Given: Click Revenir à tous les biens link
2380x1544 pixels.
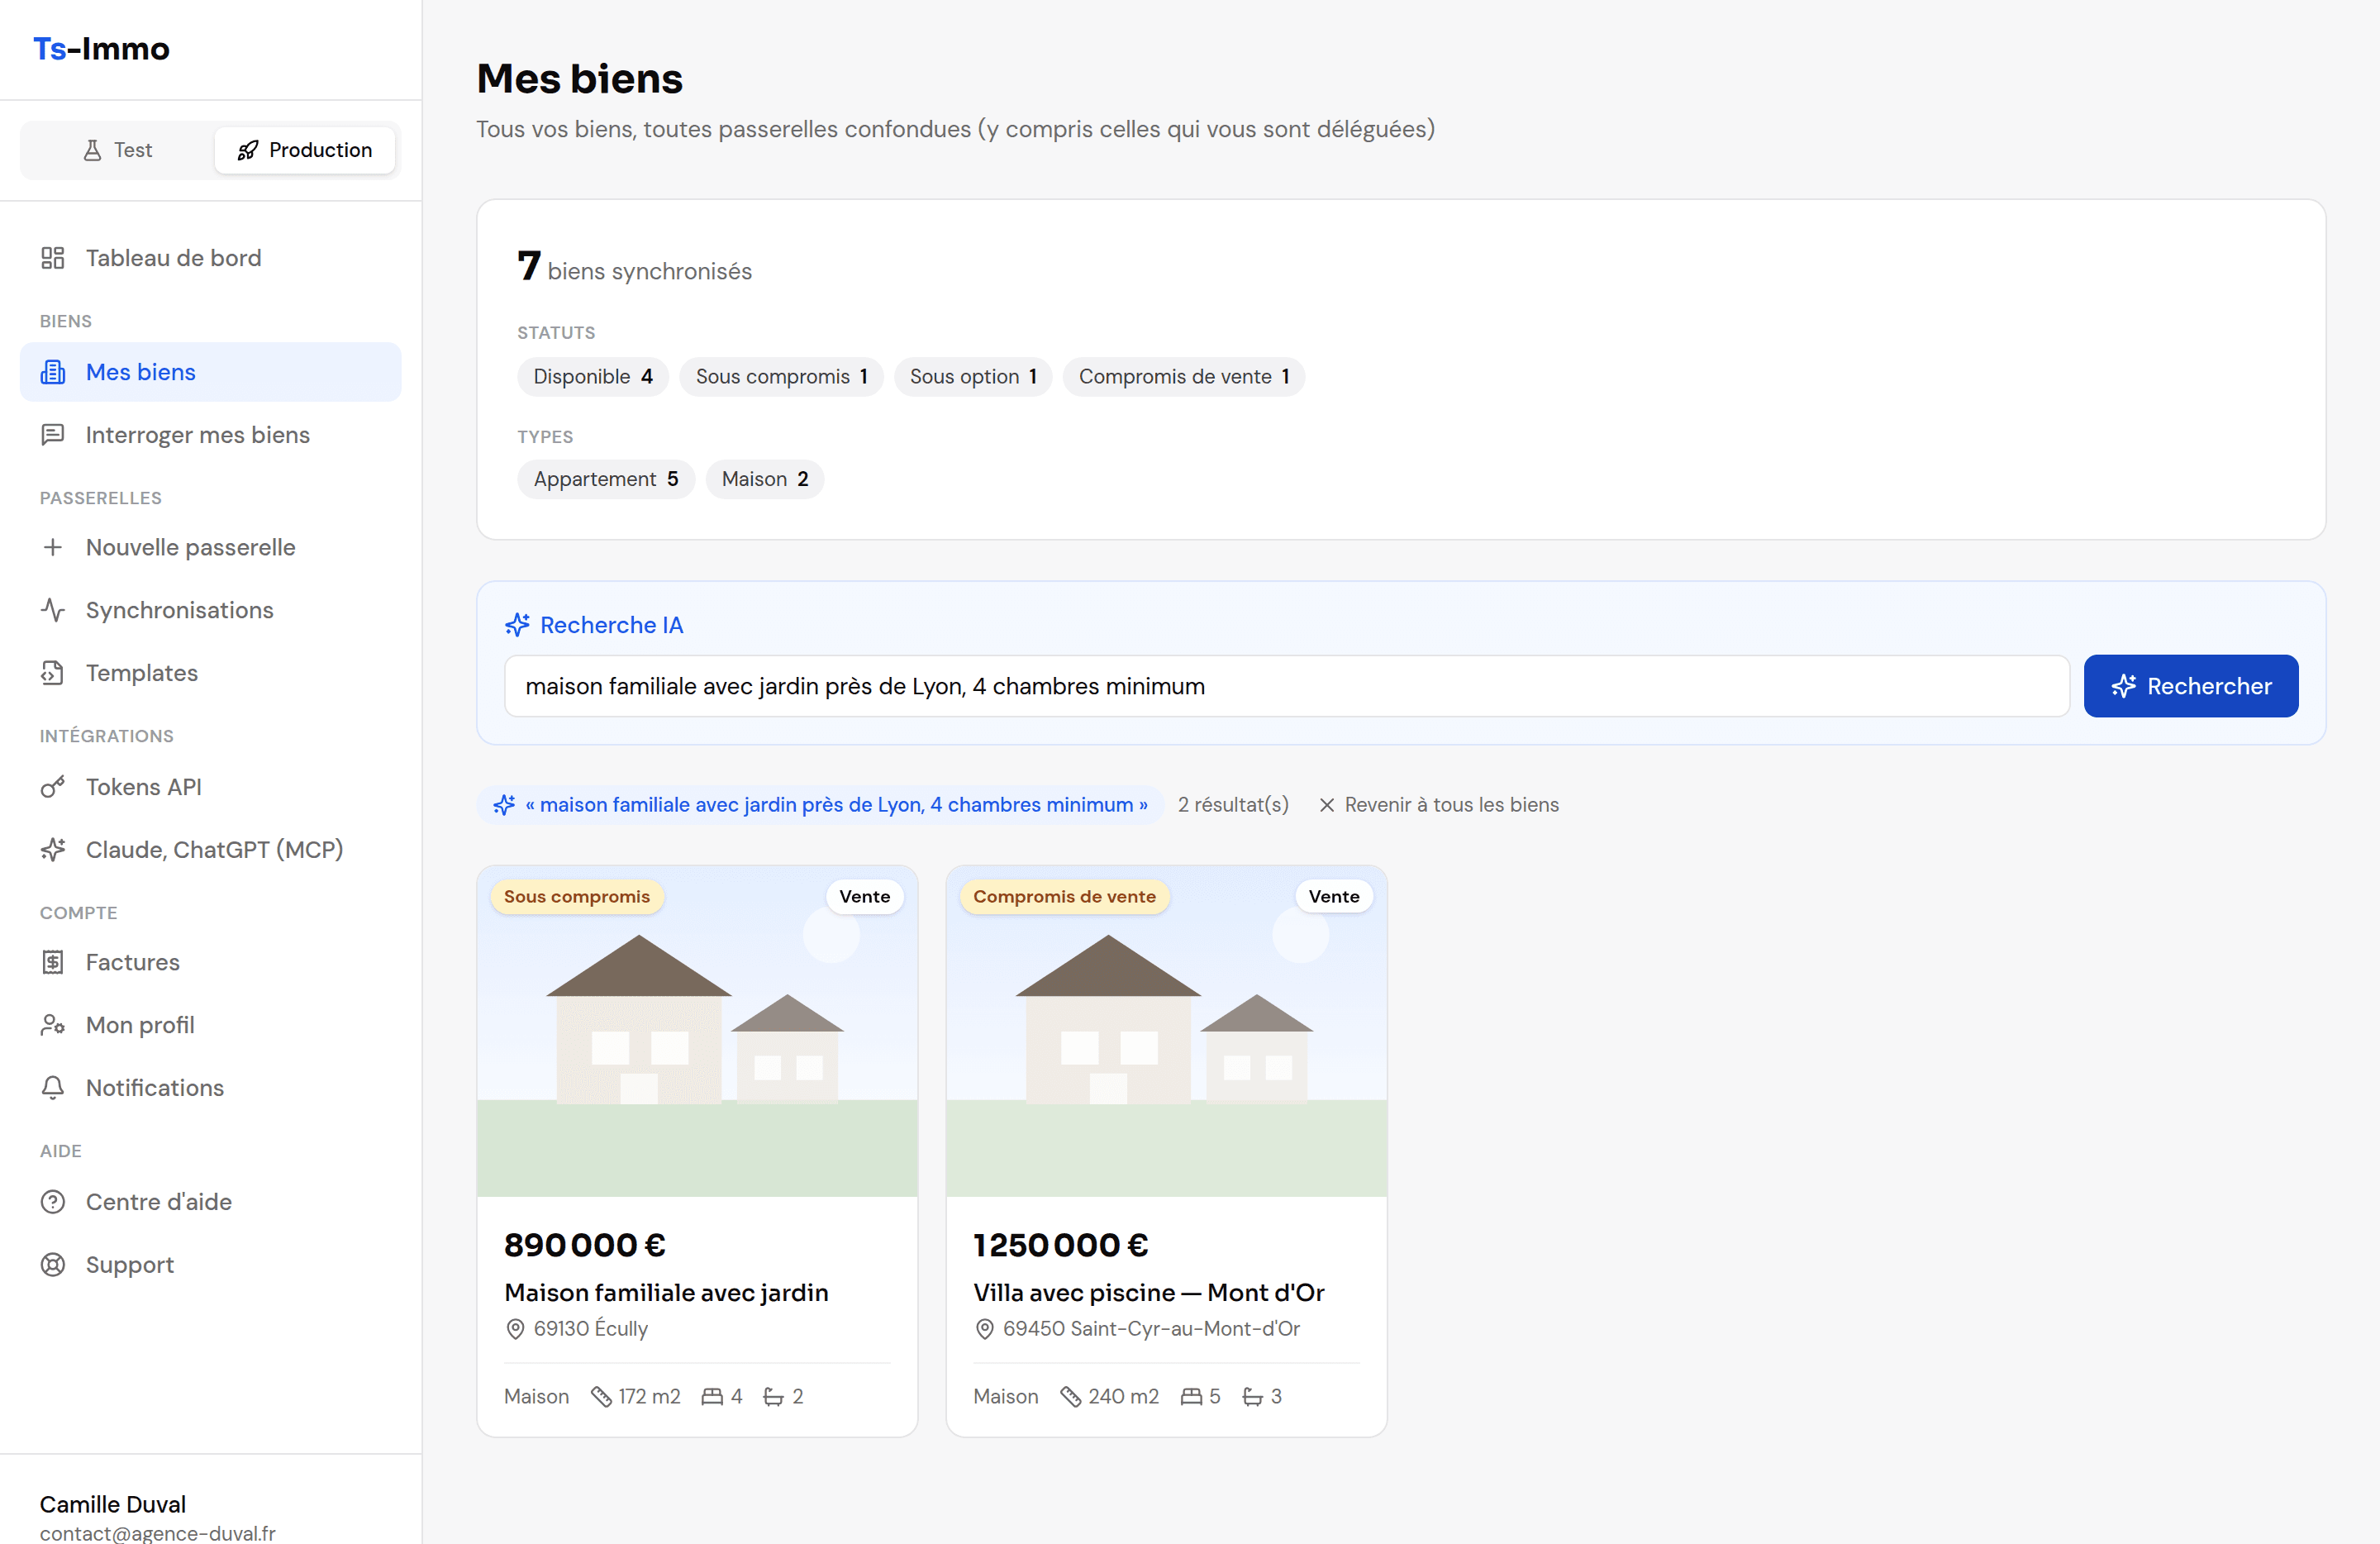Looking at the screenshot, I should pyautogui.click(x=1439, y=805).
